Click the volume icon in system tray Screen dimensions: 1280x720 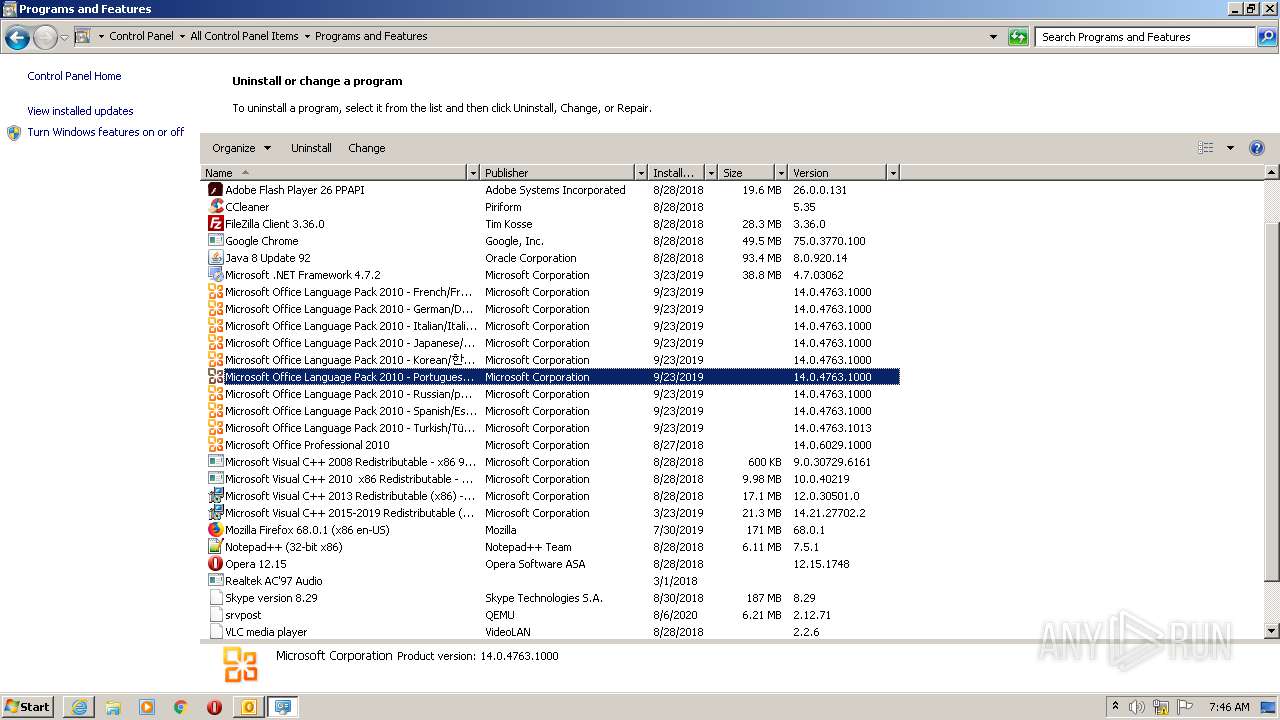point(1137,707)
